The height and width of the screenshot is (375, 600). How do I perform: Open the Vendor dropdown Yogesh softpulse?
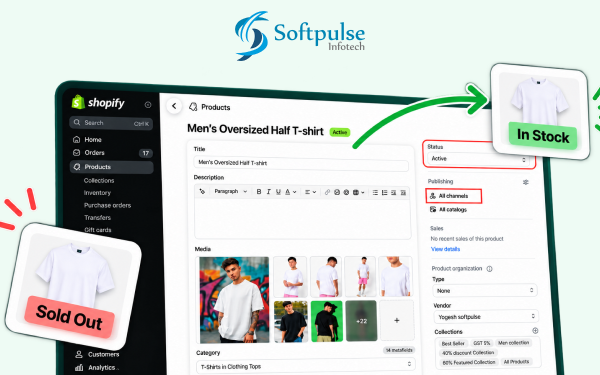pos(486,316)
